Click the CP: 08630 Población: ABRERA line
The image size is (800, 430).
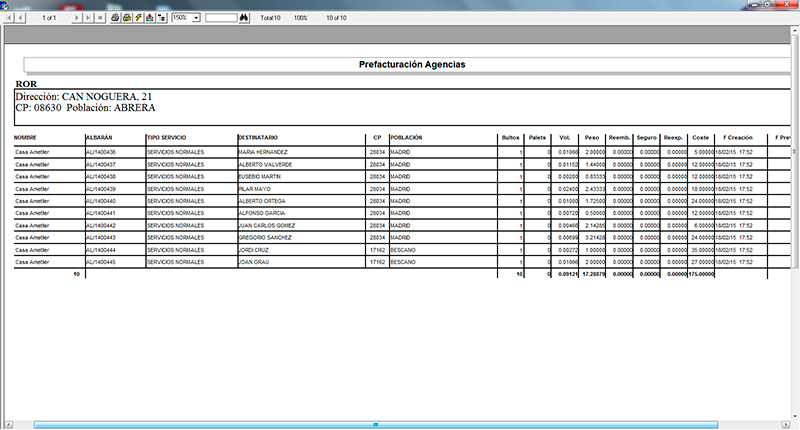(85, 108)
